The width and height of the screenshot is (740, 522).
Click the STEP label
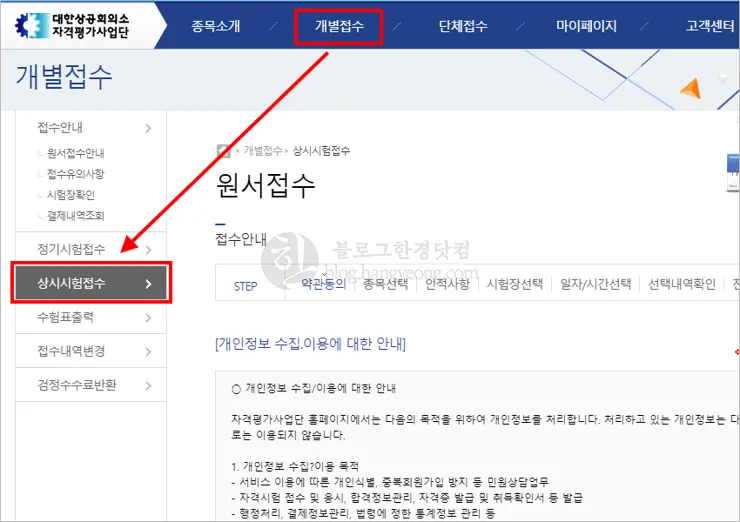245,286
